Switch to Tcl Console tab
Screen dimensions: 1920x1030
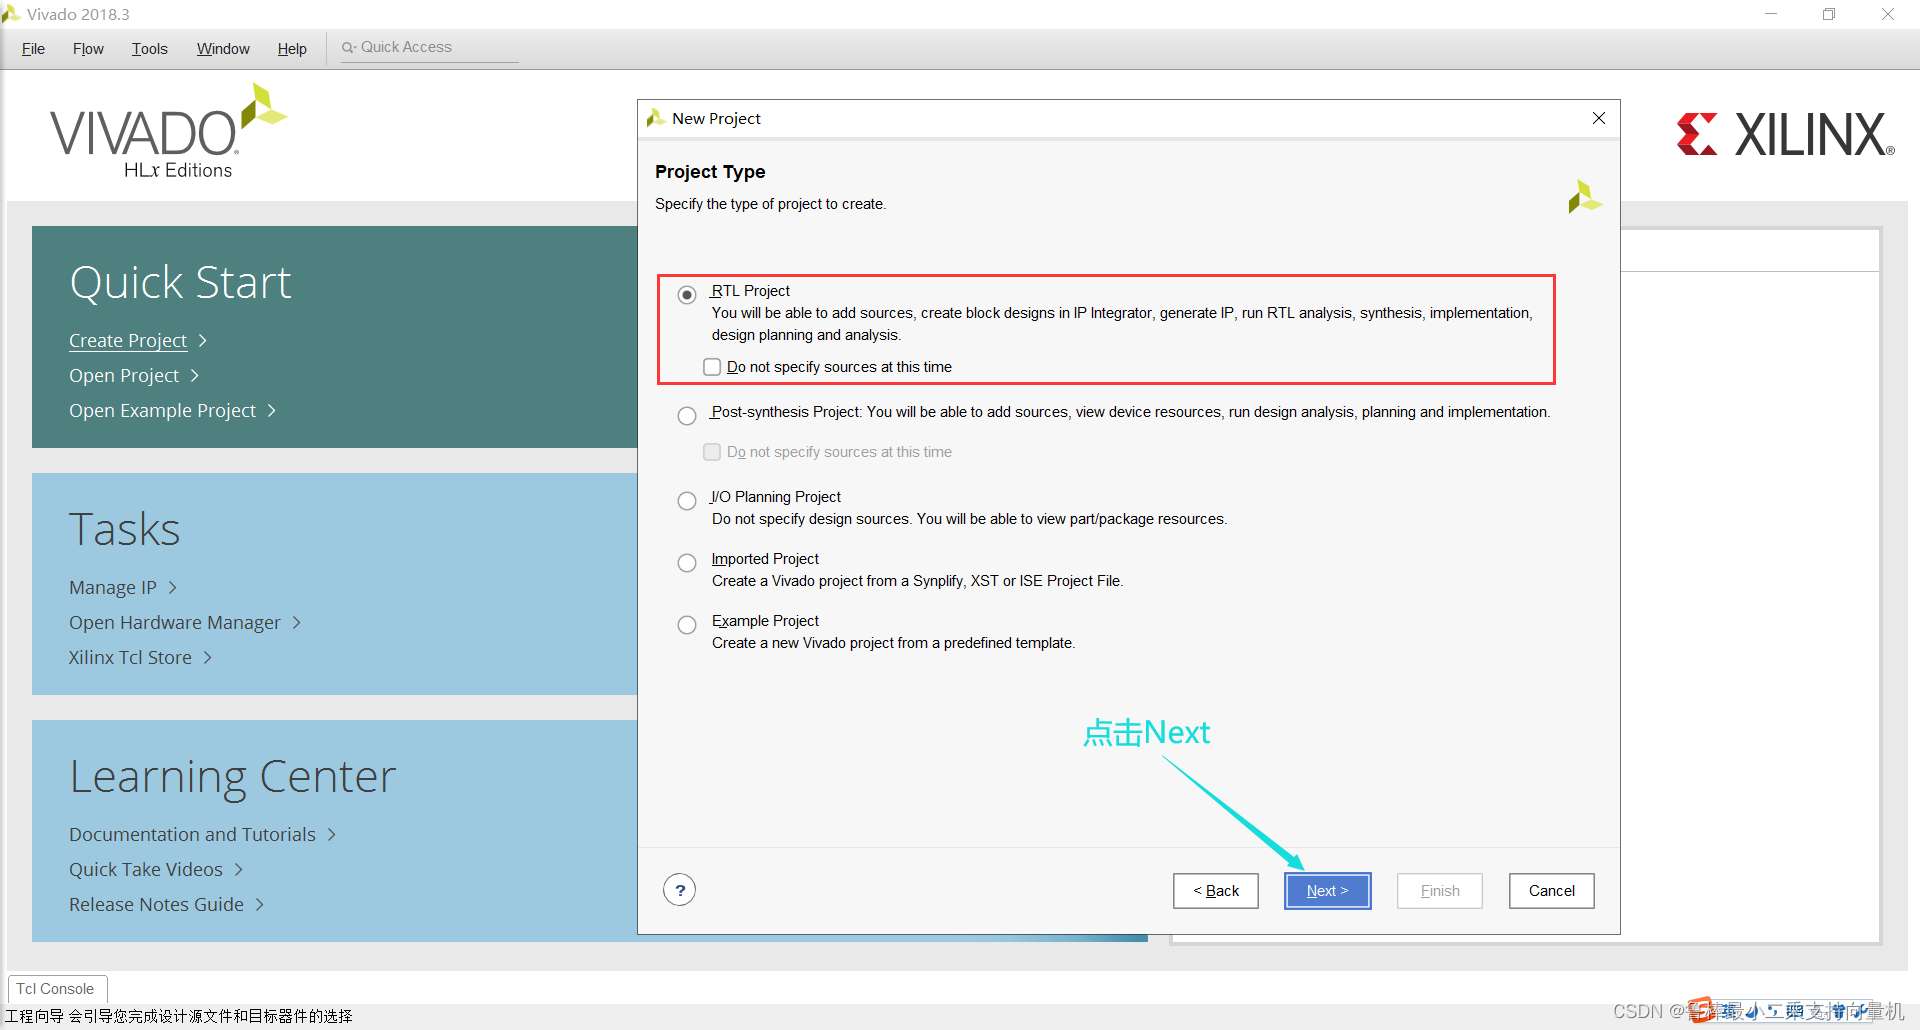coord(56,989)
